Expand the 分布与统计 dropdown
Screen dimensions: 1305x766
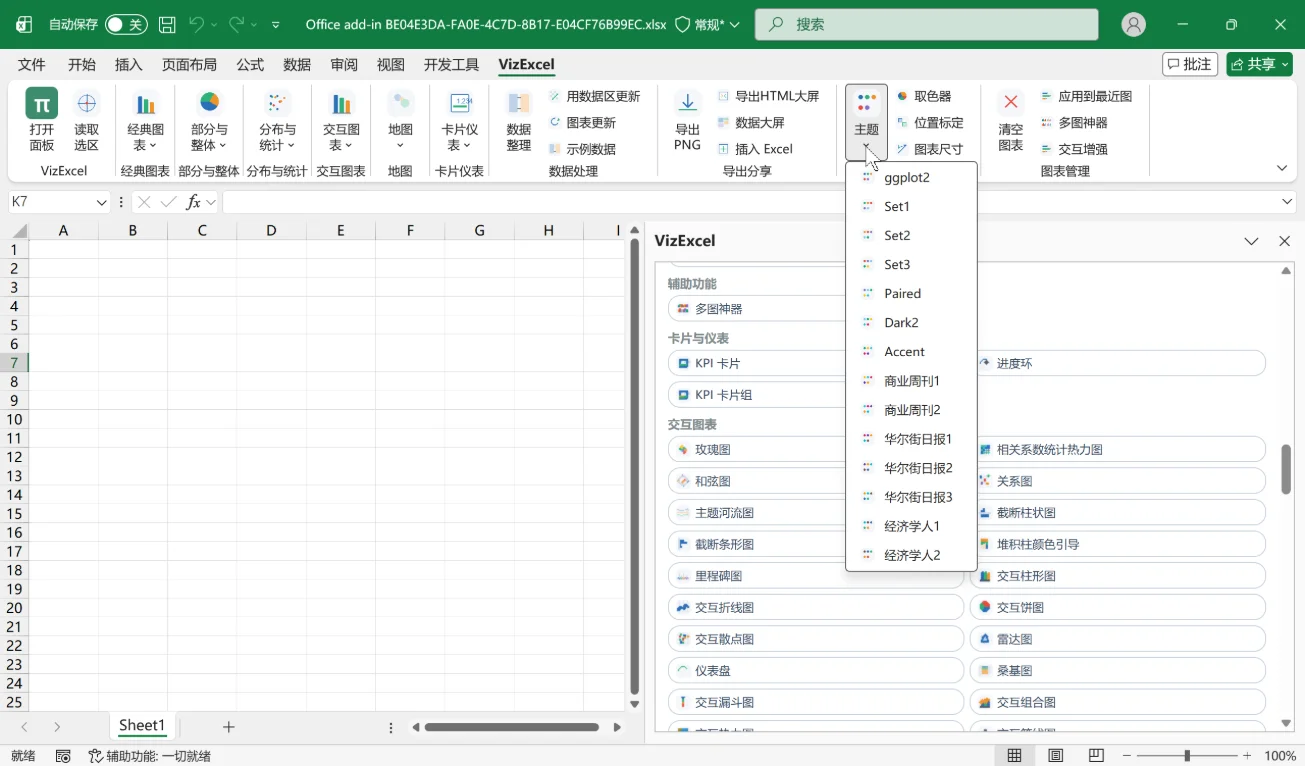(x=277, y=120)
